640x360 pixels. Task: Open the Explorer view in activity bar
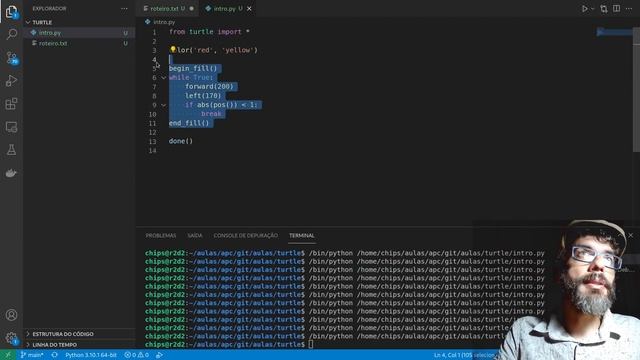click(x=11, y=12)
